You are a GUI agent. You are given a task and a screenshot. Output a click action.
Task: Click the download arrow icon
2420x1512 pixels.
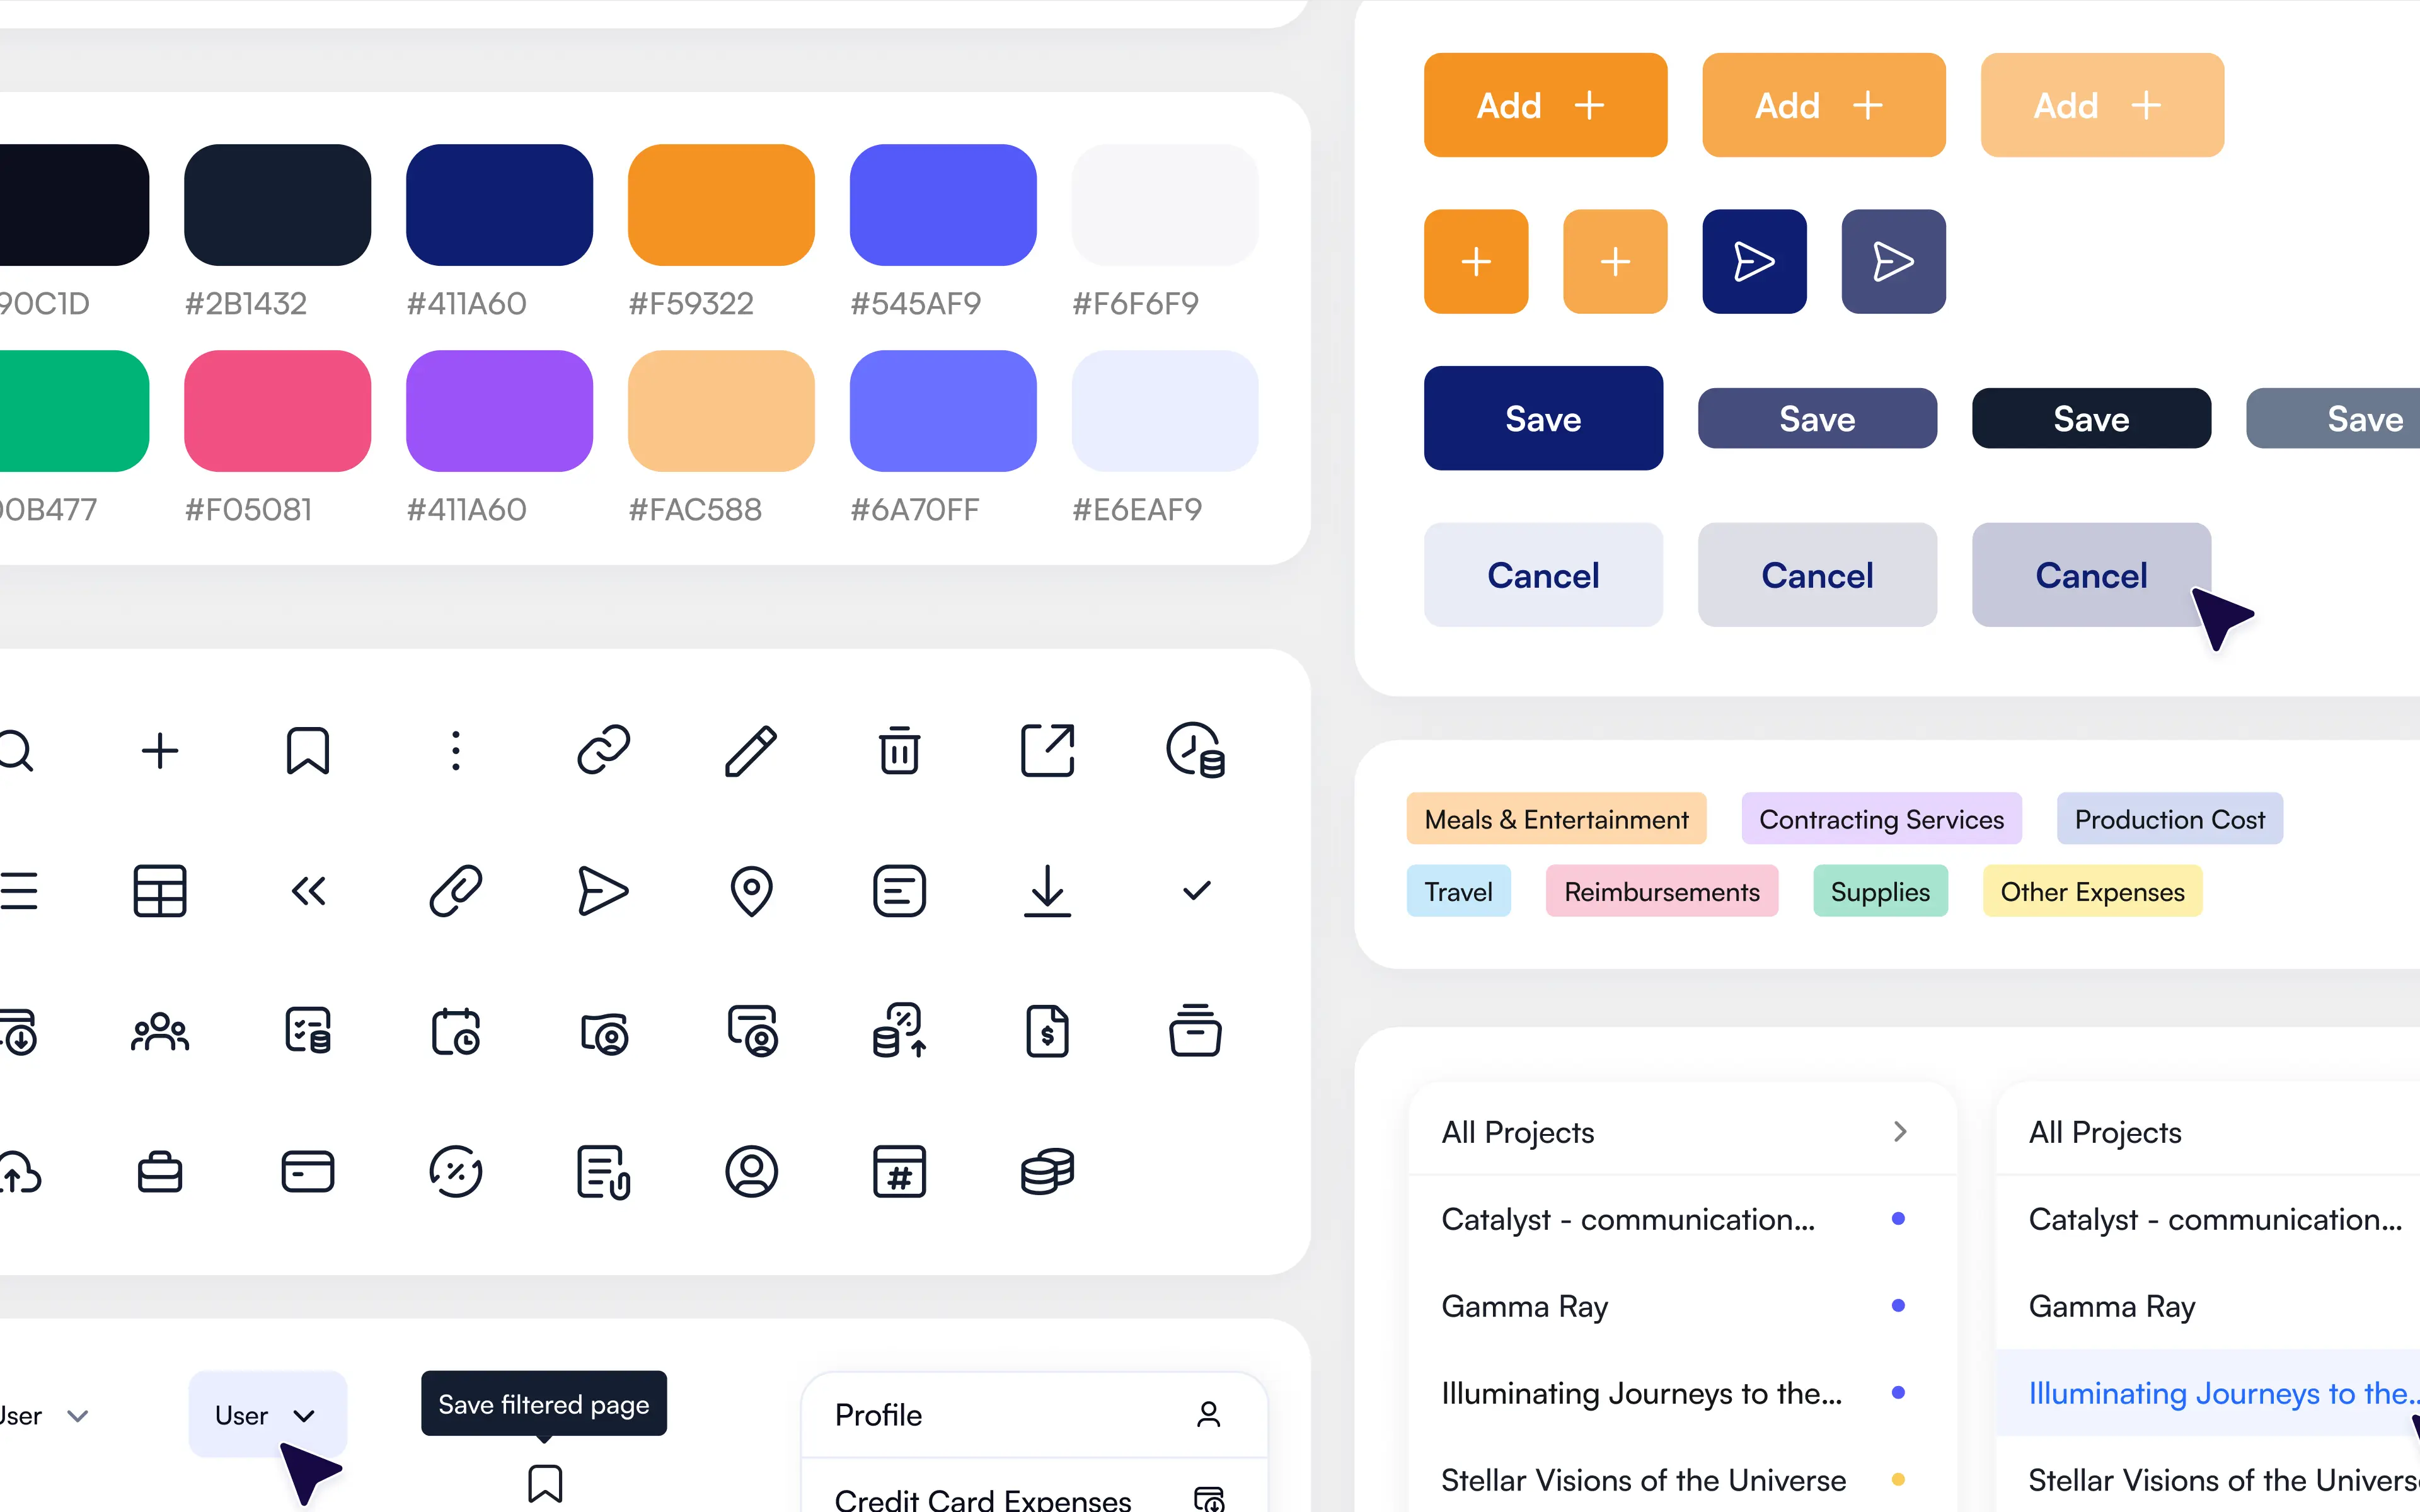(1047, 890)
